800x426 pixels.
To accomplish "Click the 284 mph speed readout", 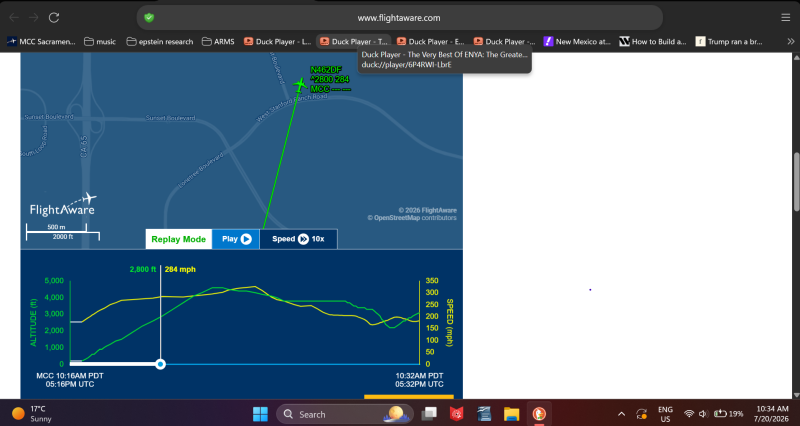I will [180, 269].
